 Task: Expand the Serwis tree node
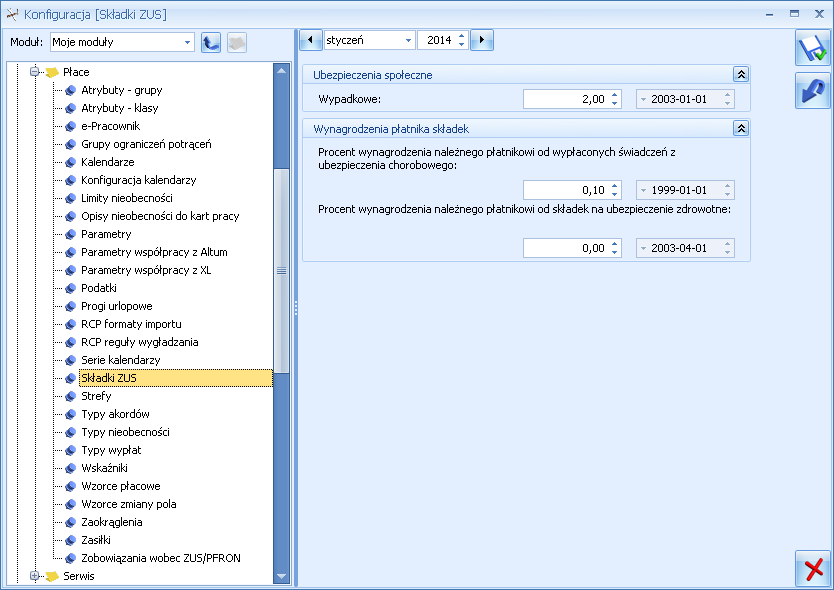(x=35, y=576)
